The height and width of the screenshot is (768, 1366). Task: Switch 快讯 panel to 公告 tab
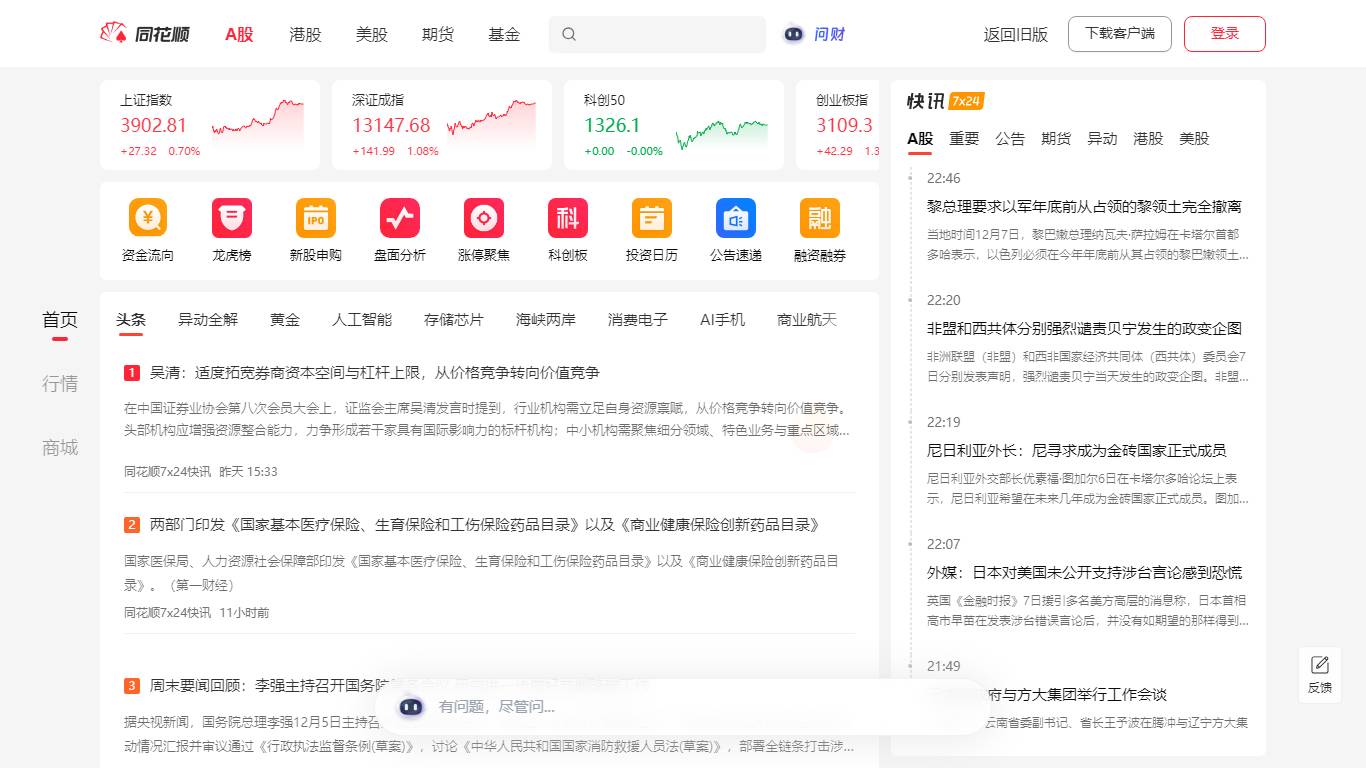1010,139
